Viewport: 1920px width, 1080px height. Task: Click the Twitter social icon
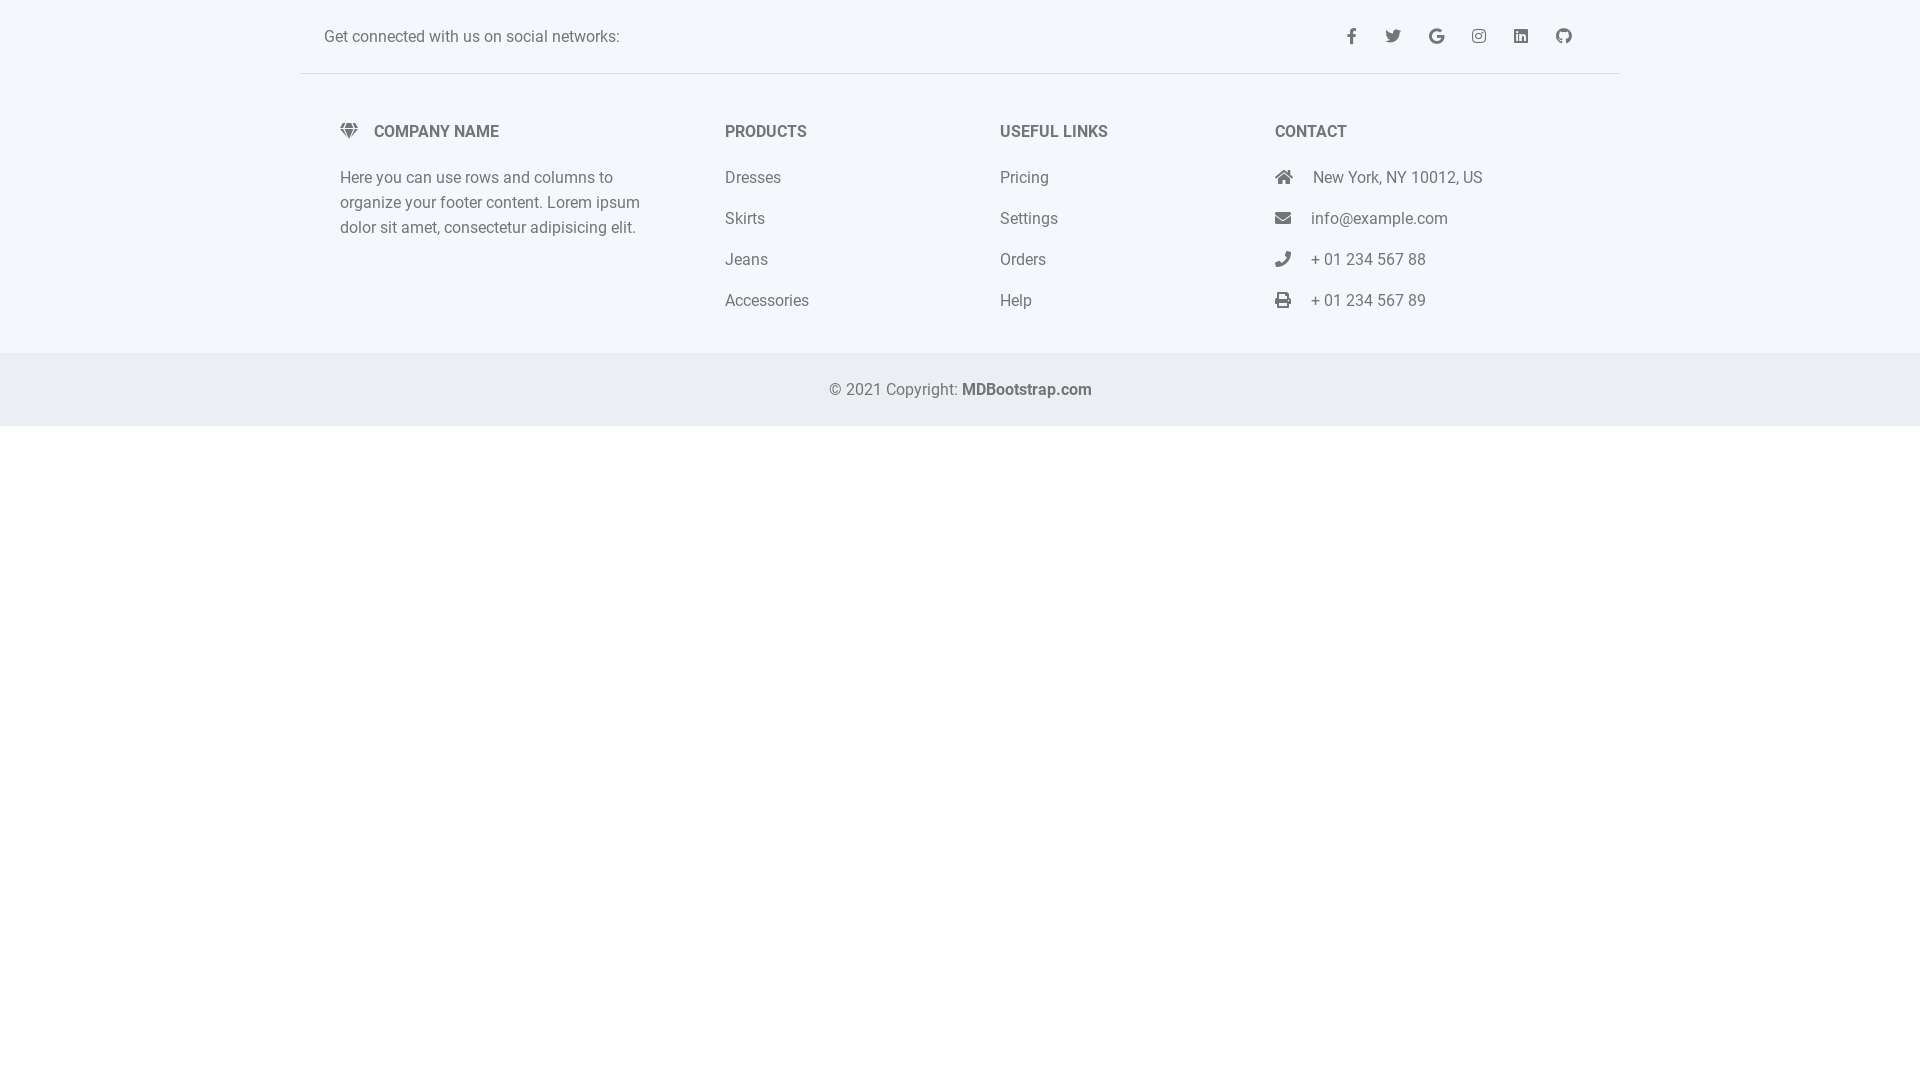(1393, 36)
